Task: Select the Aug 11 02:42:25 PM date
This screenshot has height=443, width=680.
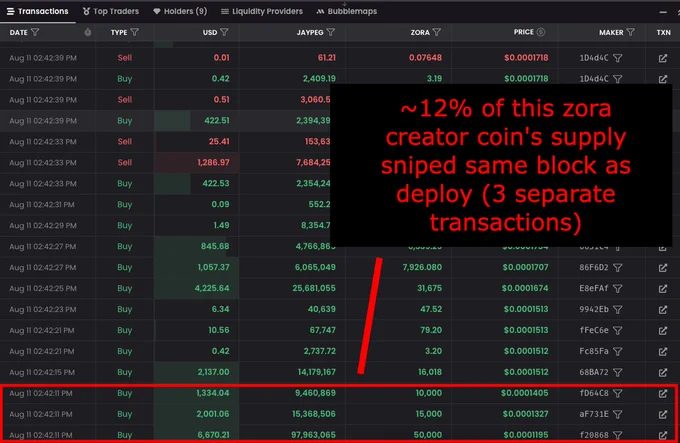Action: tap(43, 288)
